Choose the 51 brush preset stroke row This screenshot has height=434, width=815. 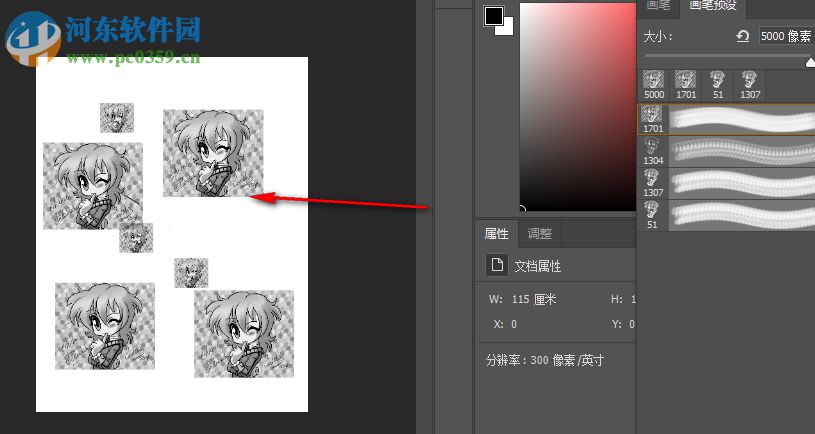pyautogui.click(x=726, y=215)
